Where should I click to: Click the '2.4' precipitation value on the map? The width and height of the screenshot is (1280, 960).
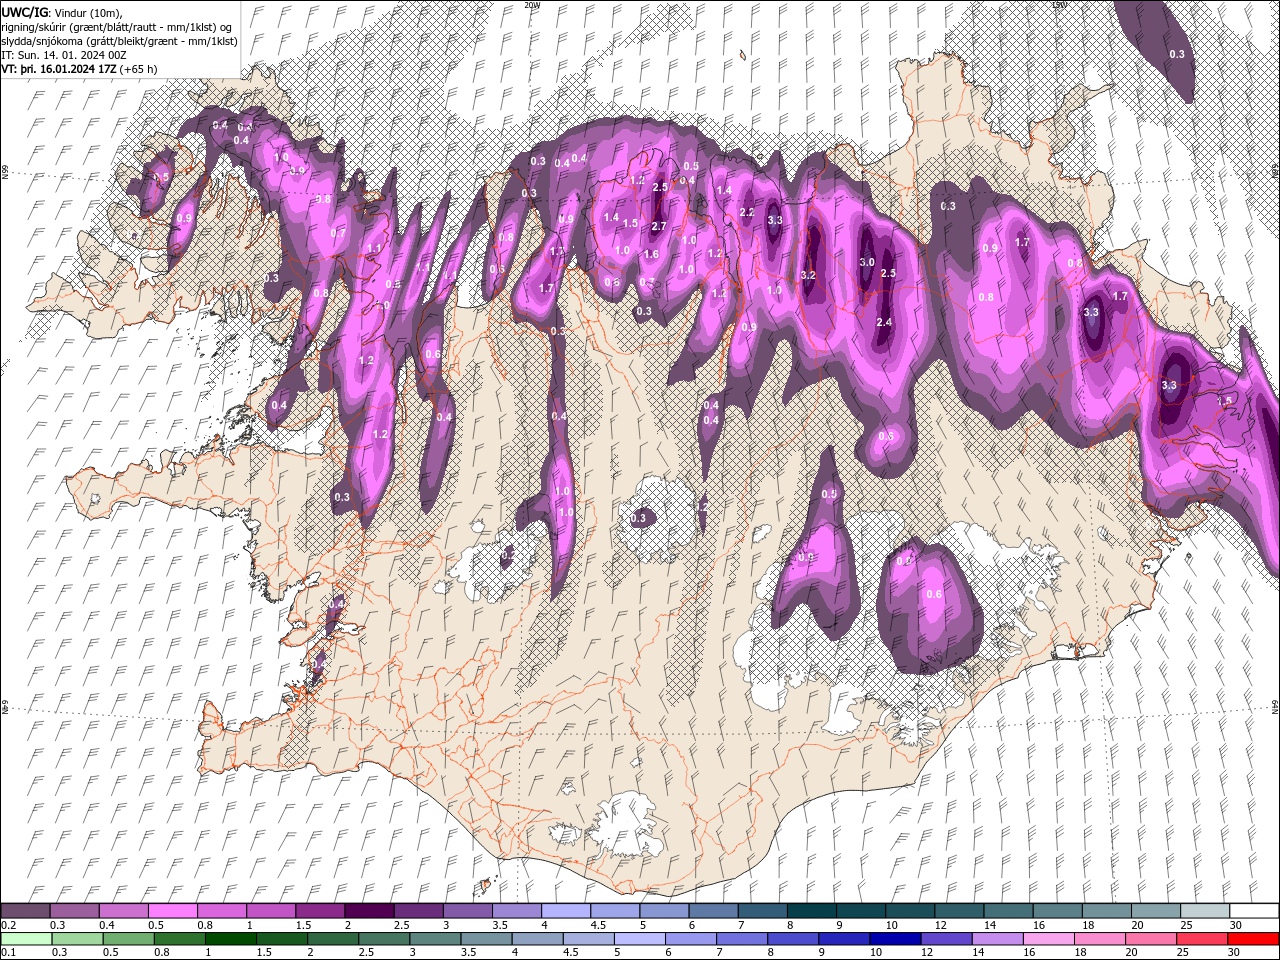884,322
